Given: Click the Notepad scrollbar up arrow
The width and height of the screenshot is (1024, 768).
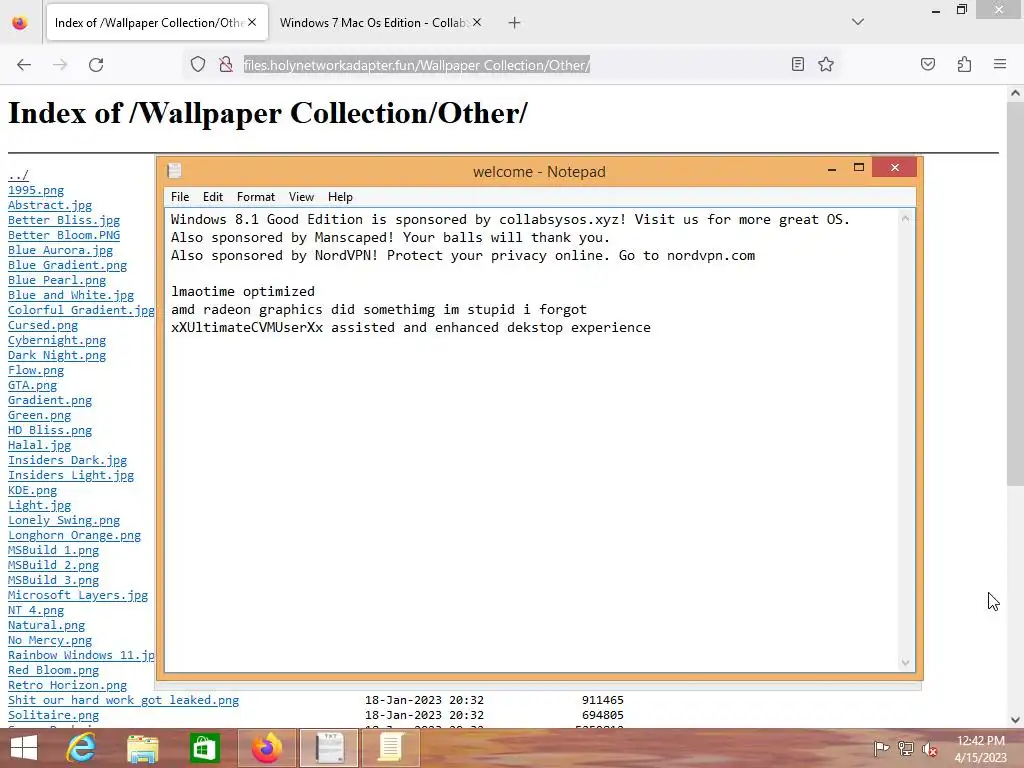Looking at the screenshot, I should (x=905, y=219).
